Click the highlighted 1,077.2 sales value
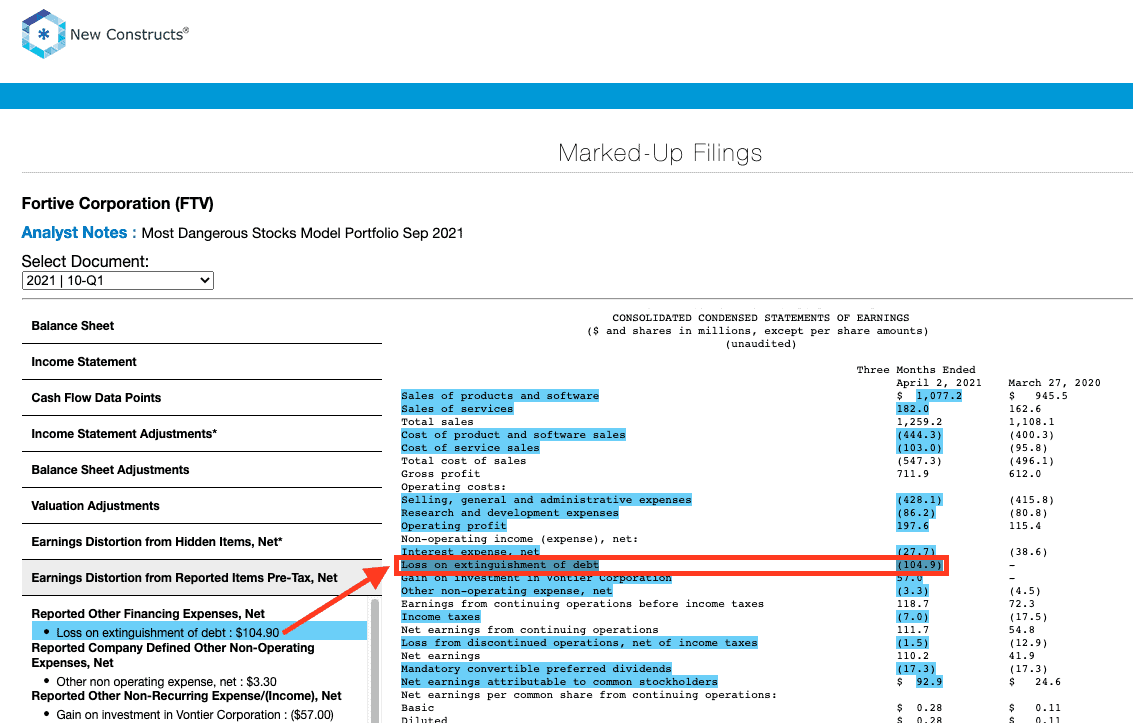 tap(939, 396)
